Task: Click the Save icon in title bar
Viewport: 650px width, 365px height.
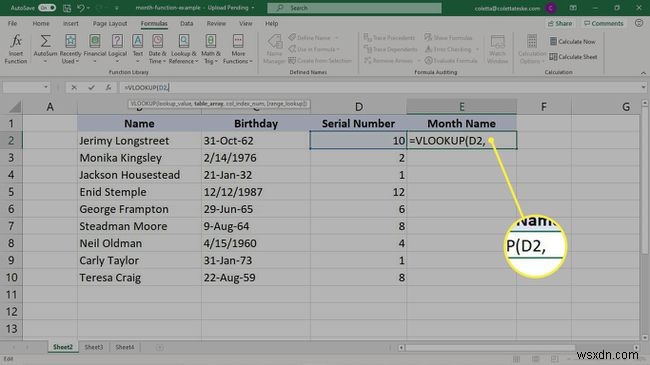Action: 67,8
